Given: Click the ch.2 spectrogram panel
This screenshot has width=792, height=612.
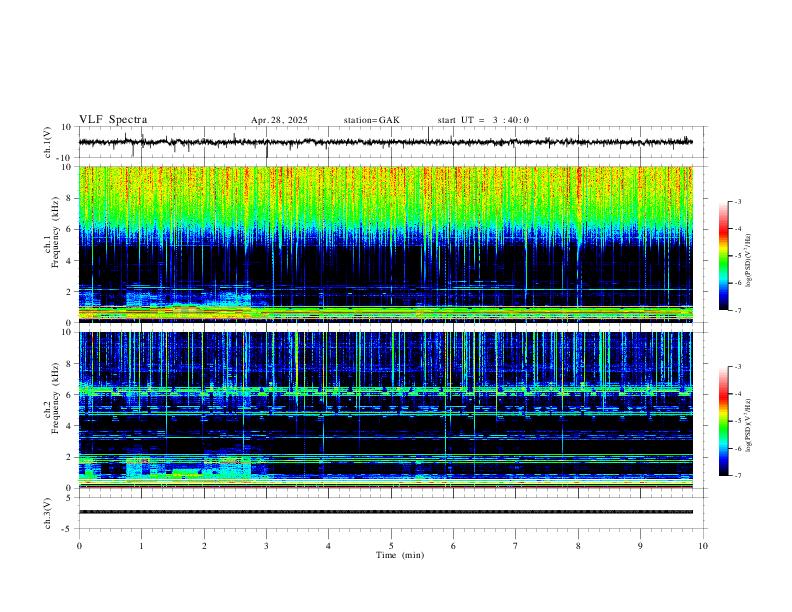Looking at the screenshot, I should (x=386, y=410).
